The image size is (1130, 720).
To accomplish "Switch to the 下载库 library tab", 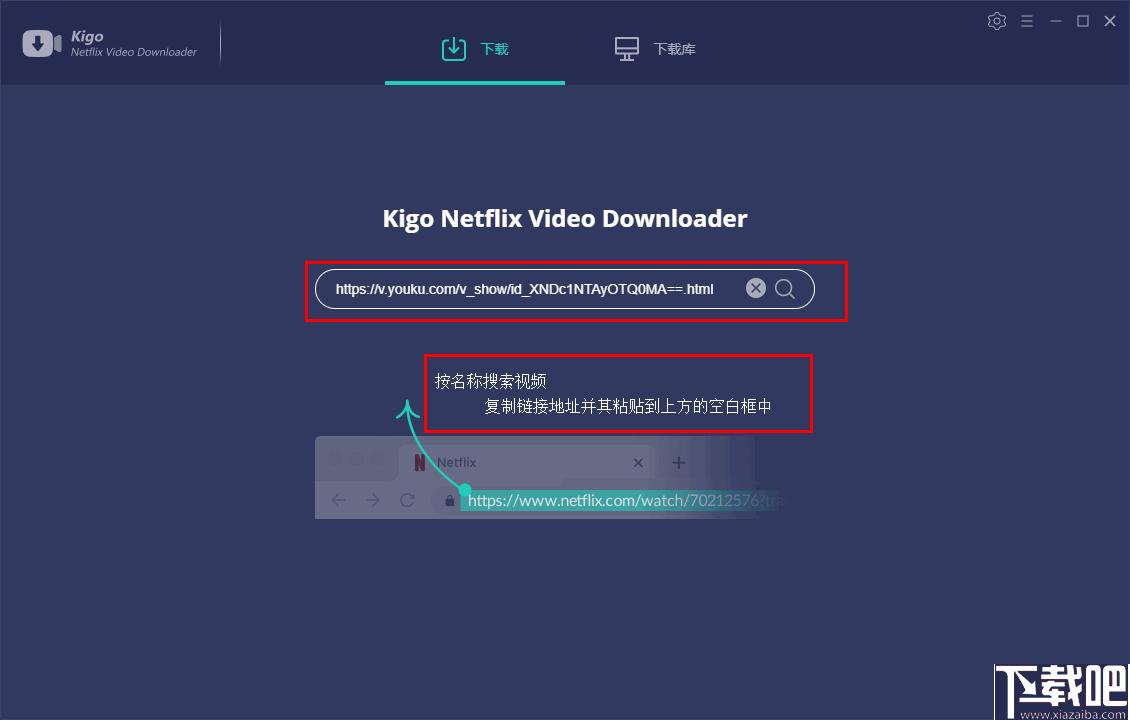I will (x=655, y=49).
